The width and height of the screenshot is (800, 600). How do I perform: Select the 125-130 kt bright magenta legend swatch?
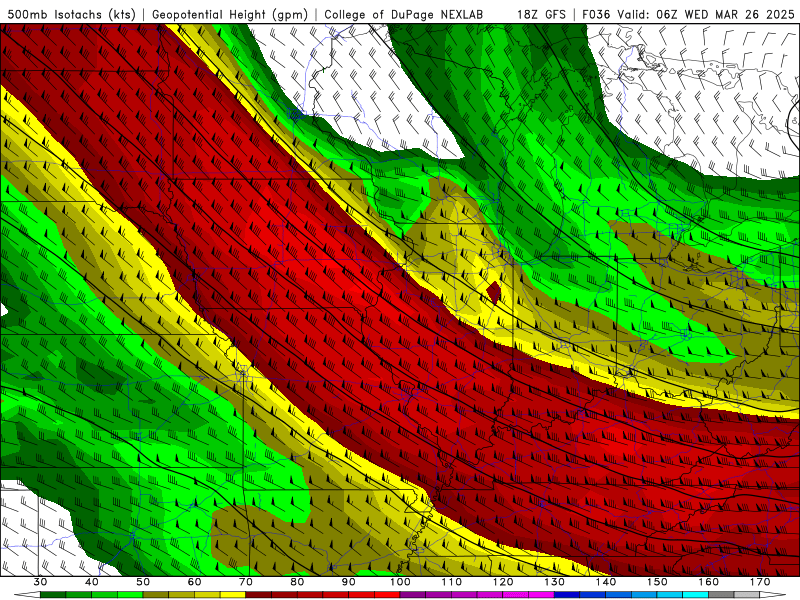point(541,595)
